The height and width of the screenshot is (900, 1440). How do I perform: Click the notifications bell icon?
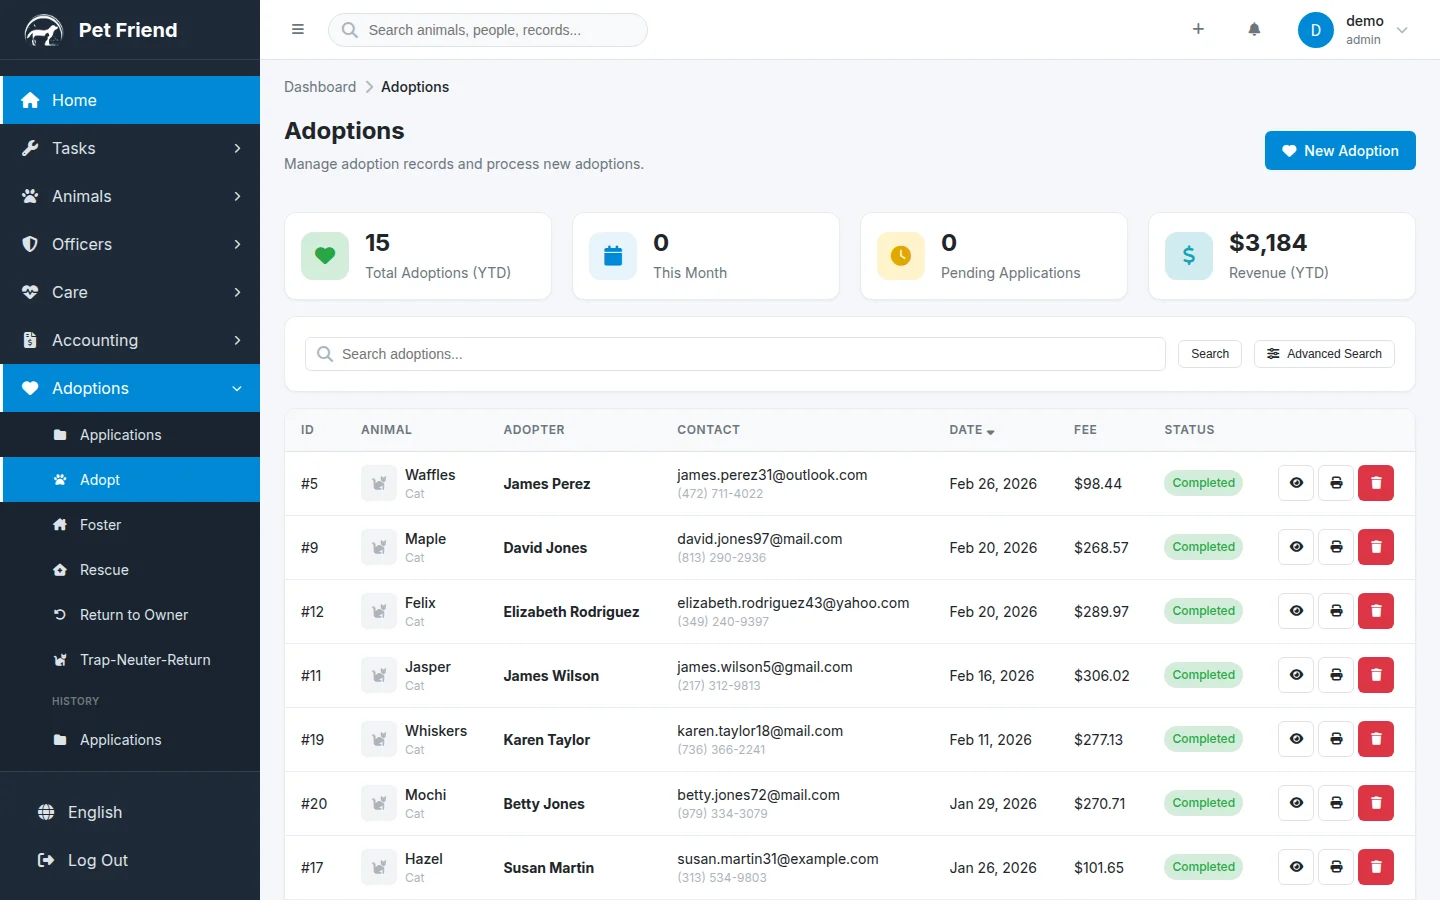[x=1254, y=30]
